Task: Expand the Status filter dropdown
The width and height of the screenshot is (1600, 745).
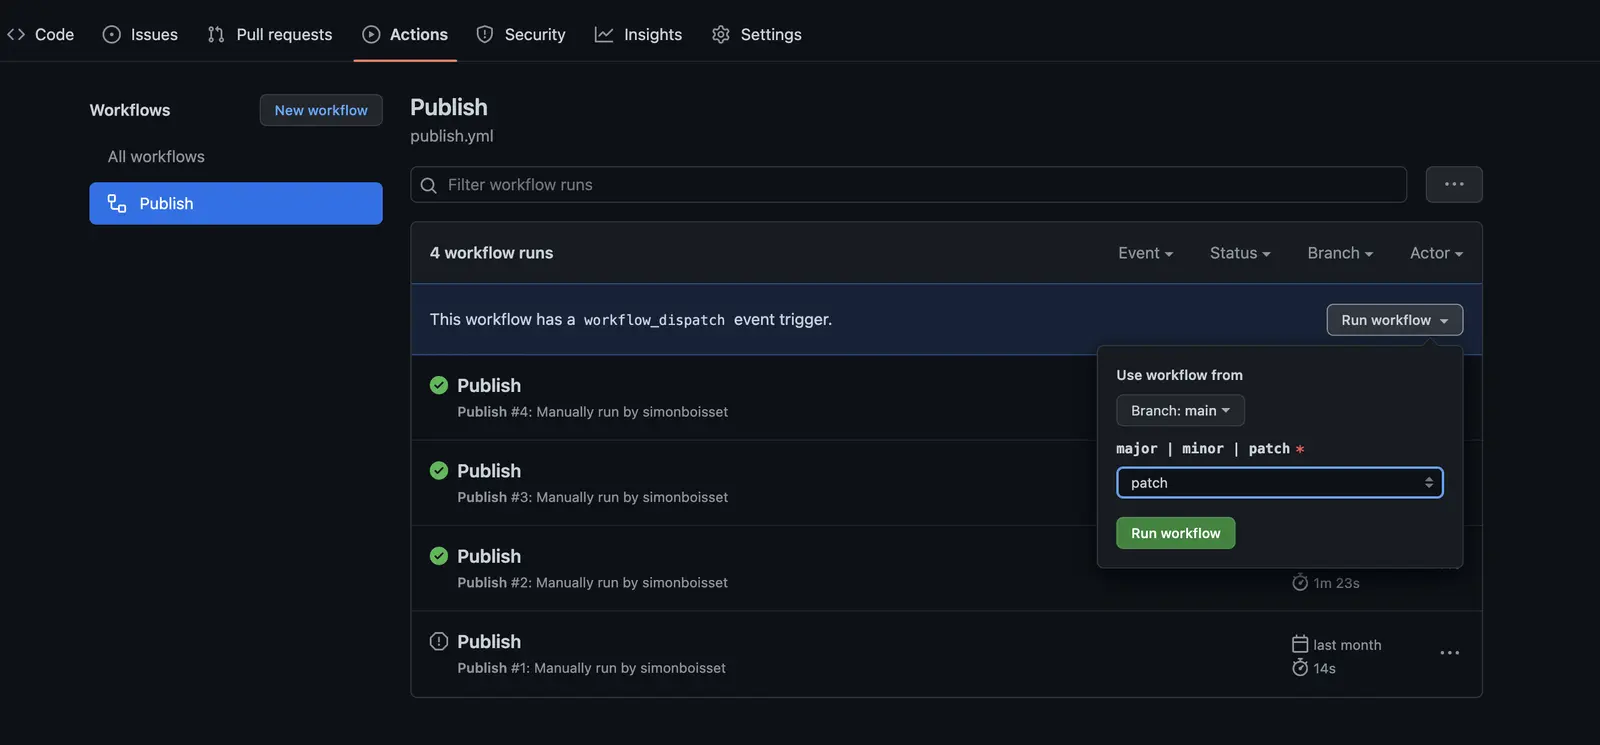Action: (1240, 253)
